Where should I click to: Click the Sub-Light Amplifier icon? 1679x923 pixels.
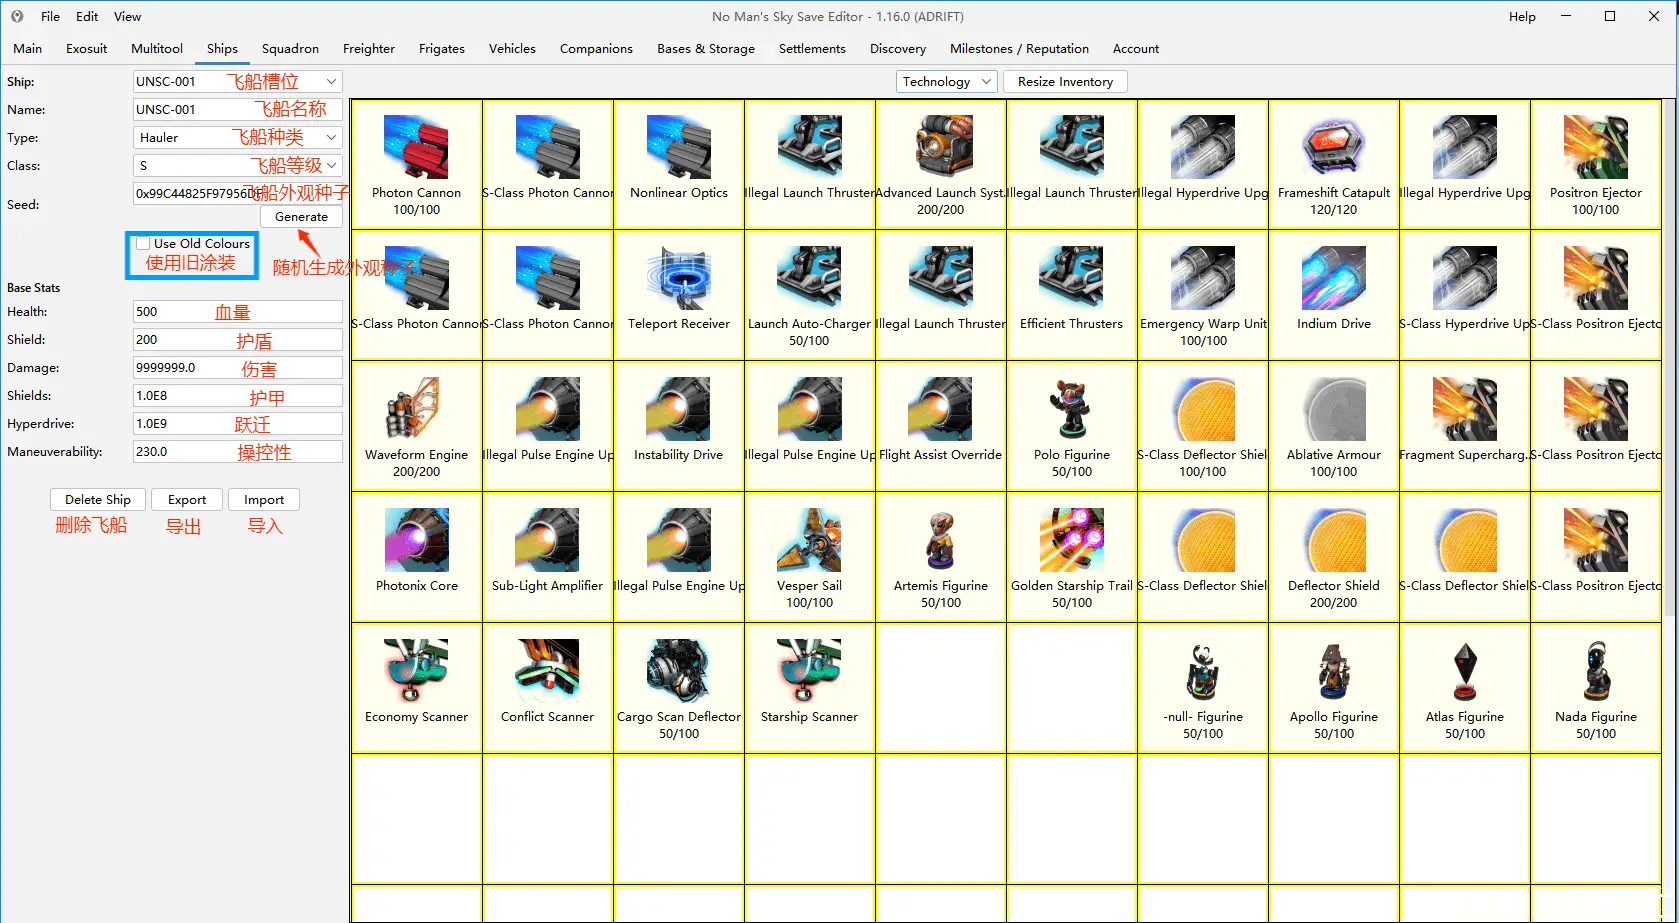548,539
